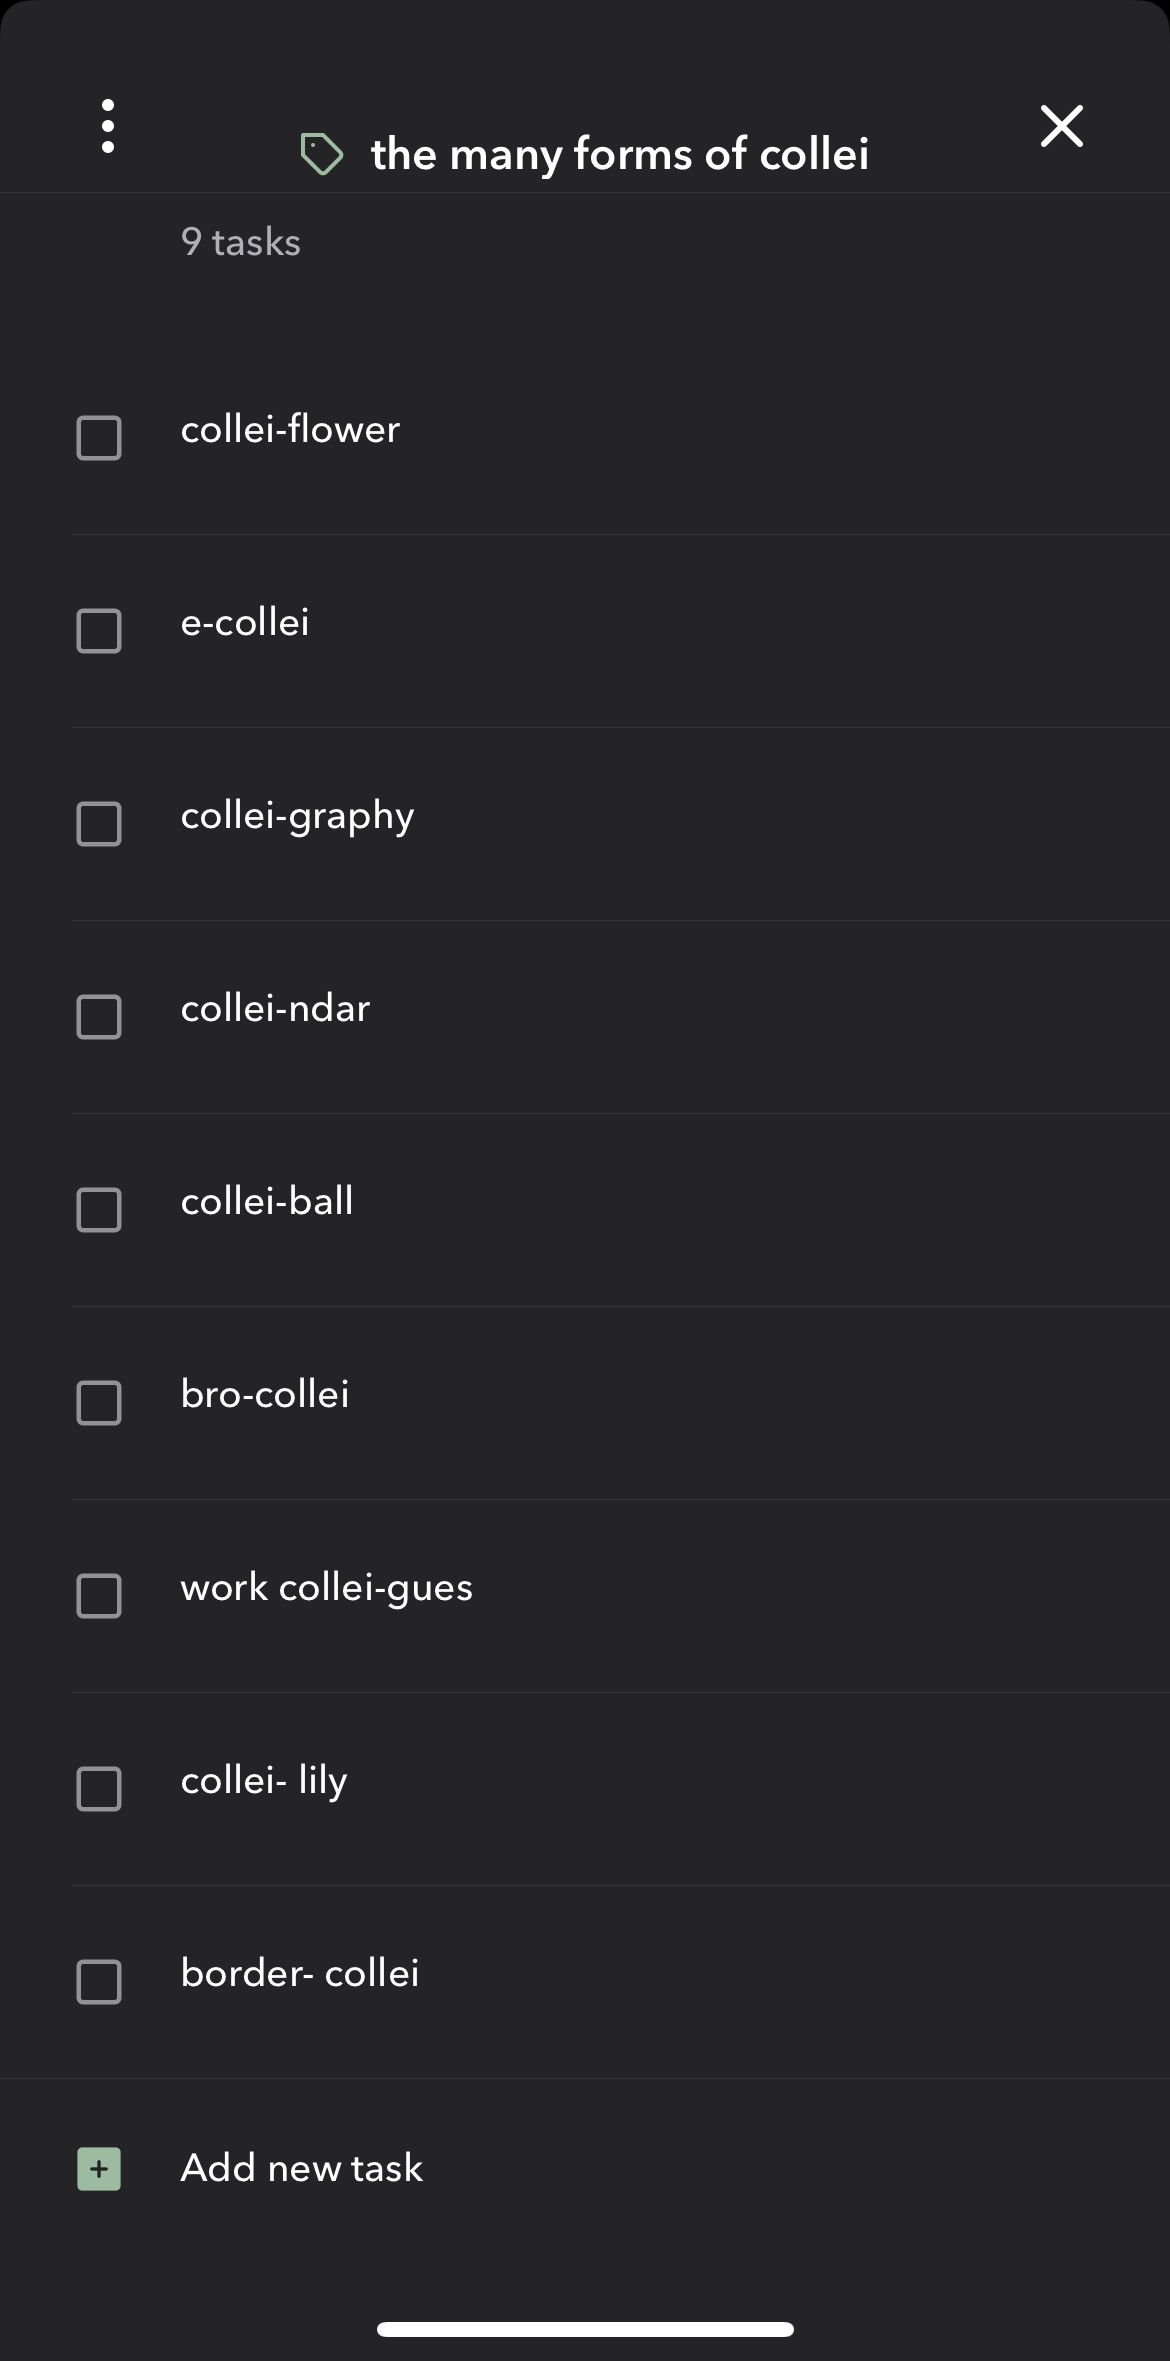Open the collei-flower task details

(x=290, y=430)
